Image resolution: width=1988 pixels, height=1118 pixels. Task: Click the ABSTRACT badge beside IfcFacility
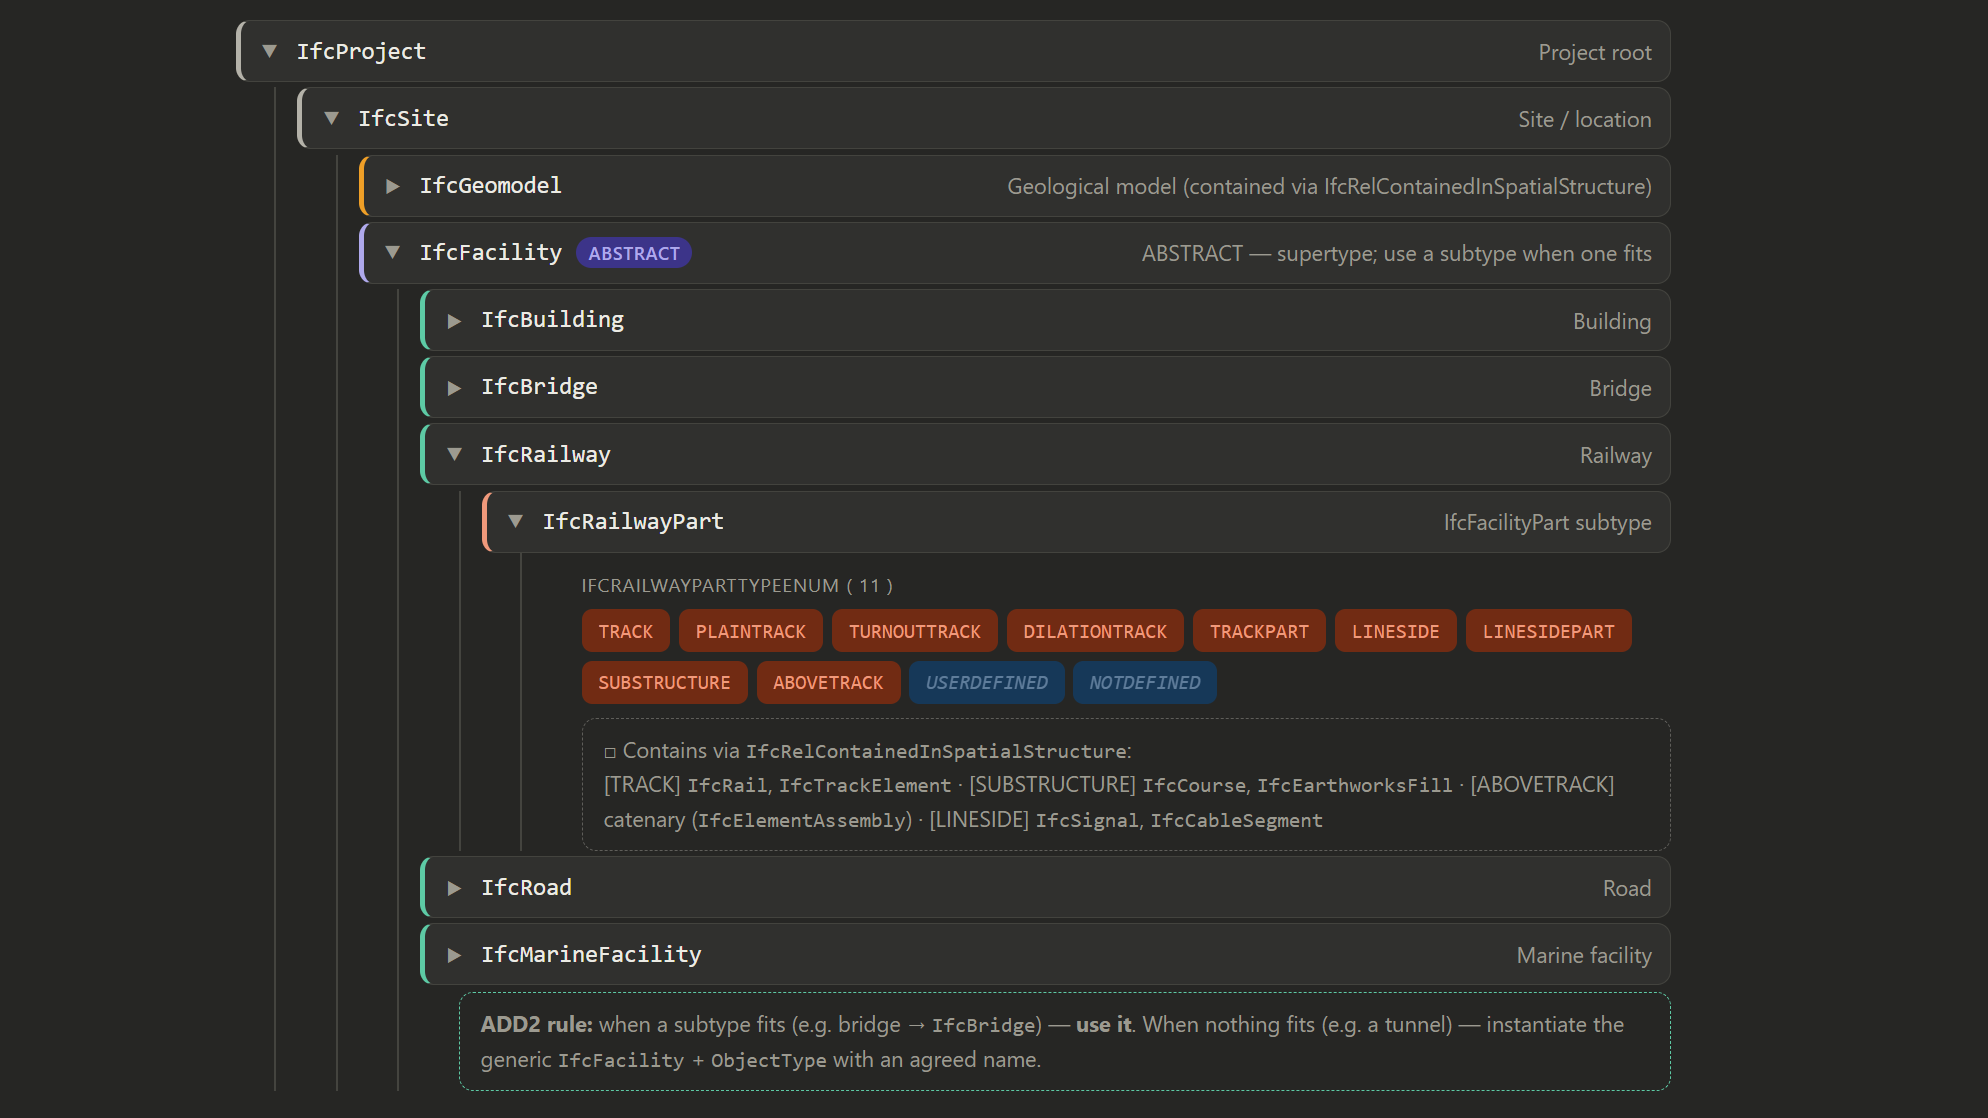(x=634, y=253)
